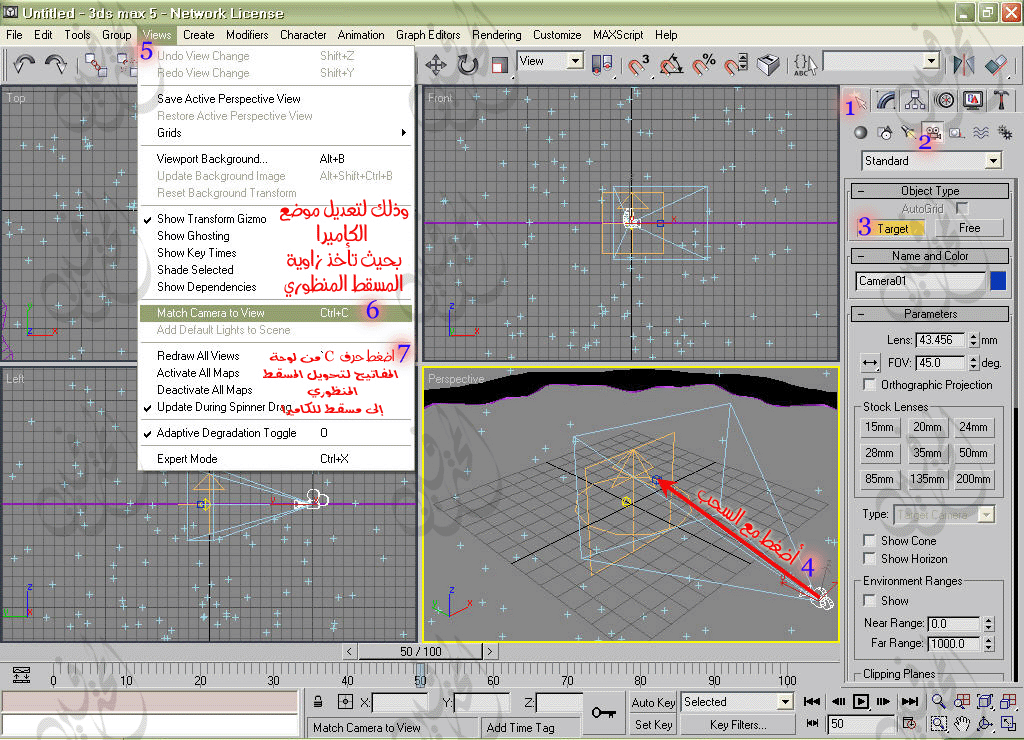Screen dimensions: 1024x740
Task: Click the Undo arrow icon in toolbar
Action: [x=24, y=64]
